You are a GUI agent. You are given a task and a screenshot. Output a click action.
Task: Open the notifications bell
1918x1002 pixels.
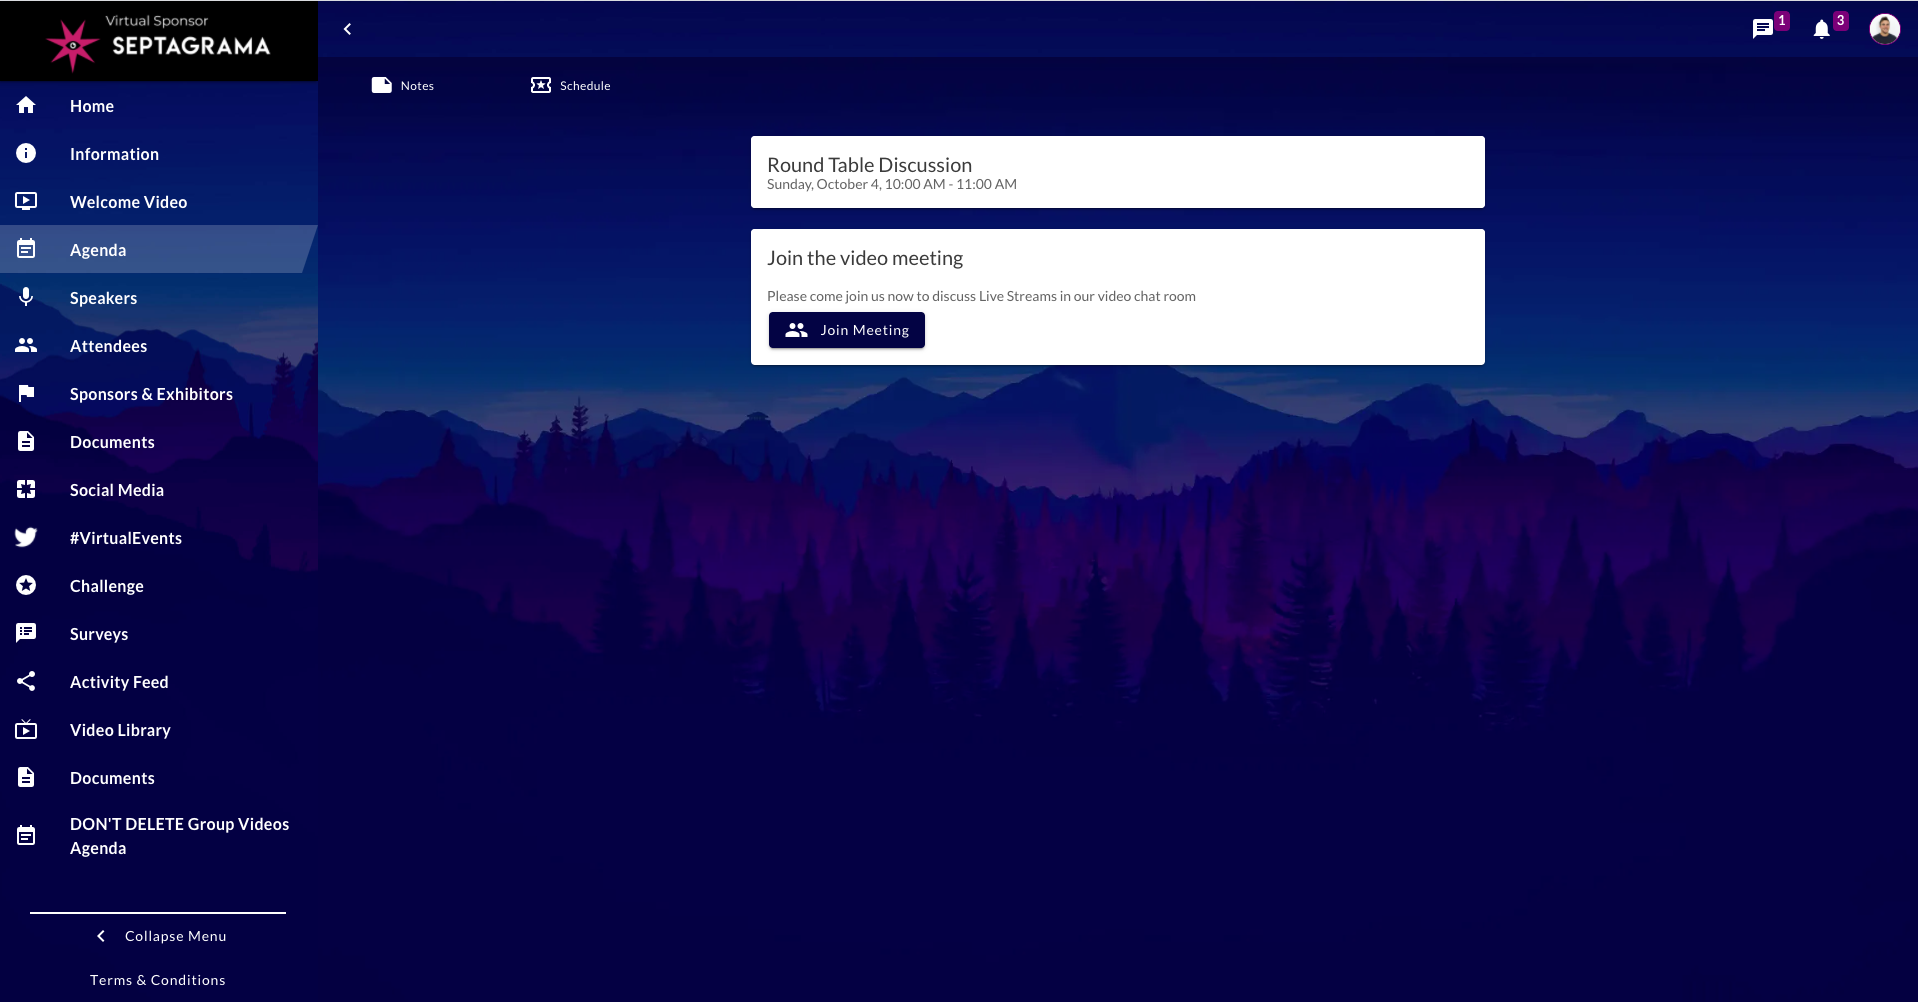pos(1821,29)
